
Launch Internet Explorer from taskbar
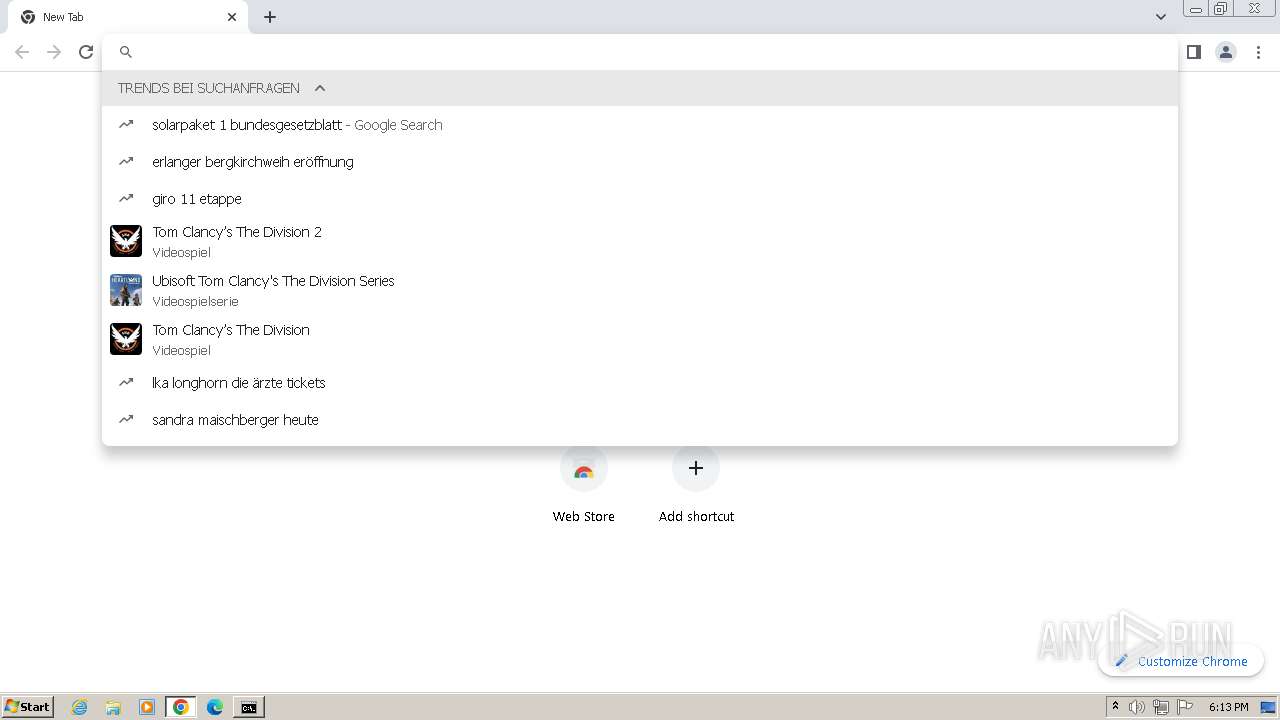tap(80, 707)
